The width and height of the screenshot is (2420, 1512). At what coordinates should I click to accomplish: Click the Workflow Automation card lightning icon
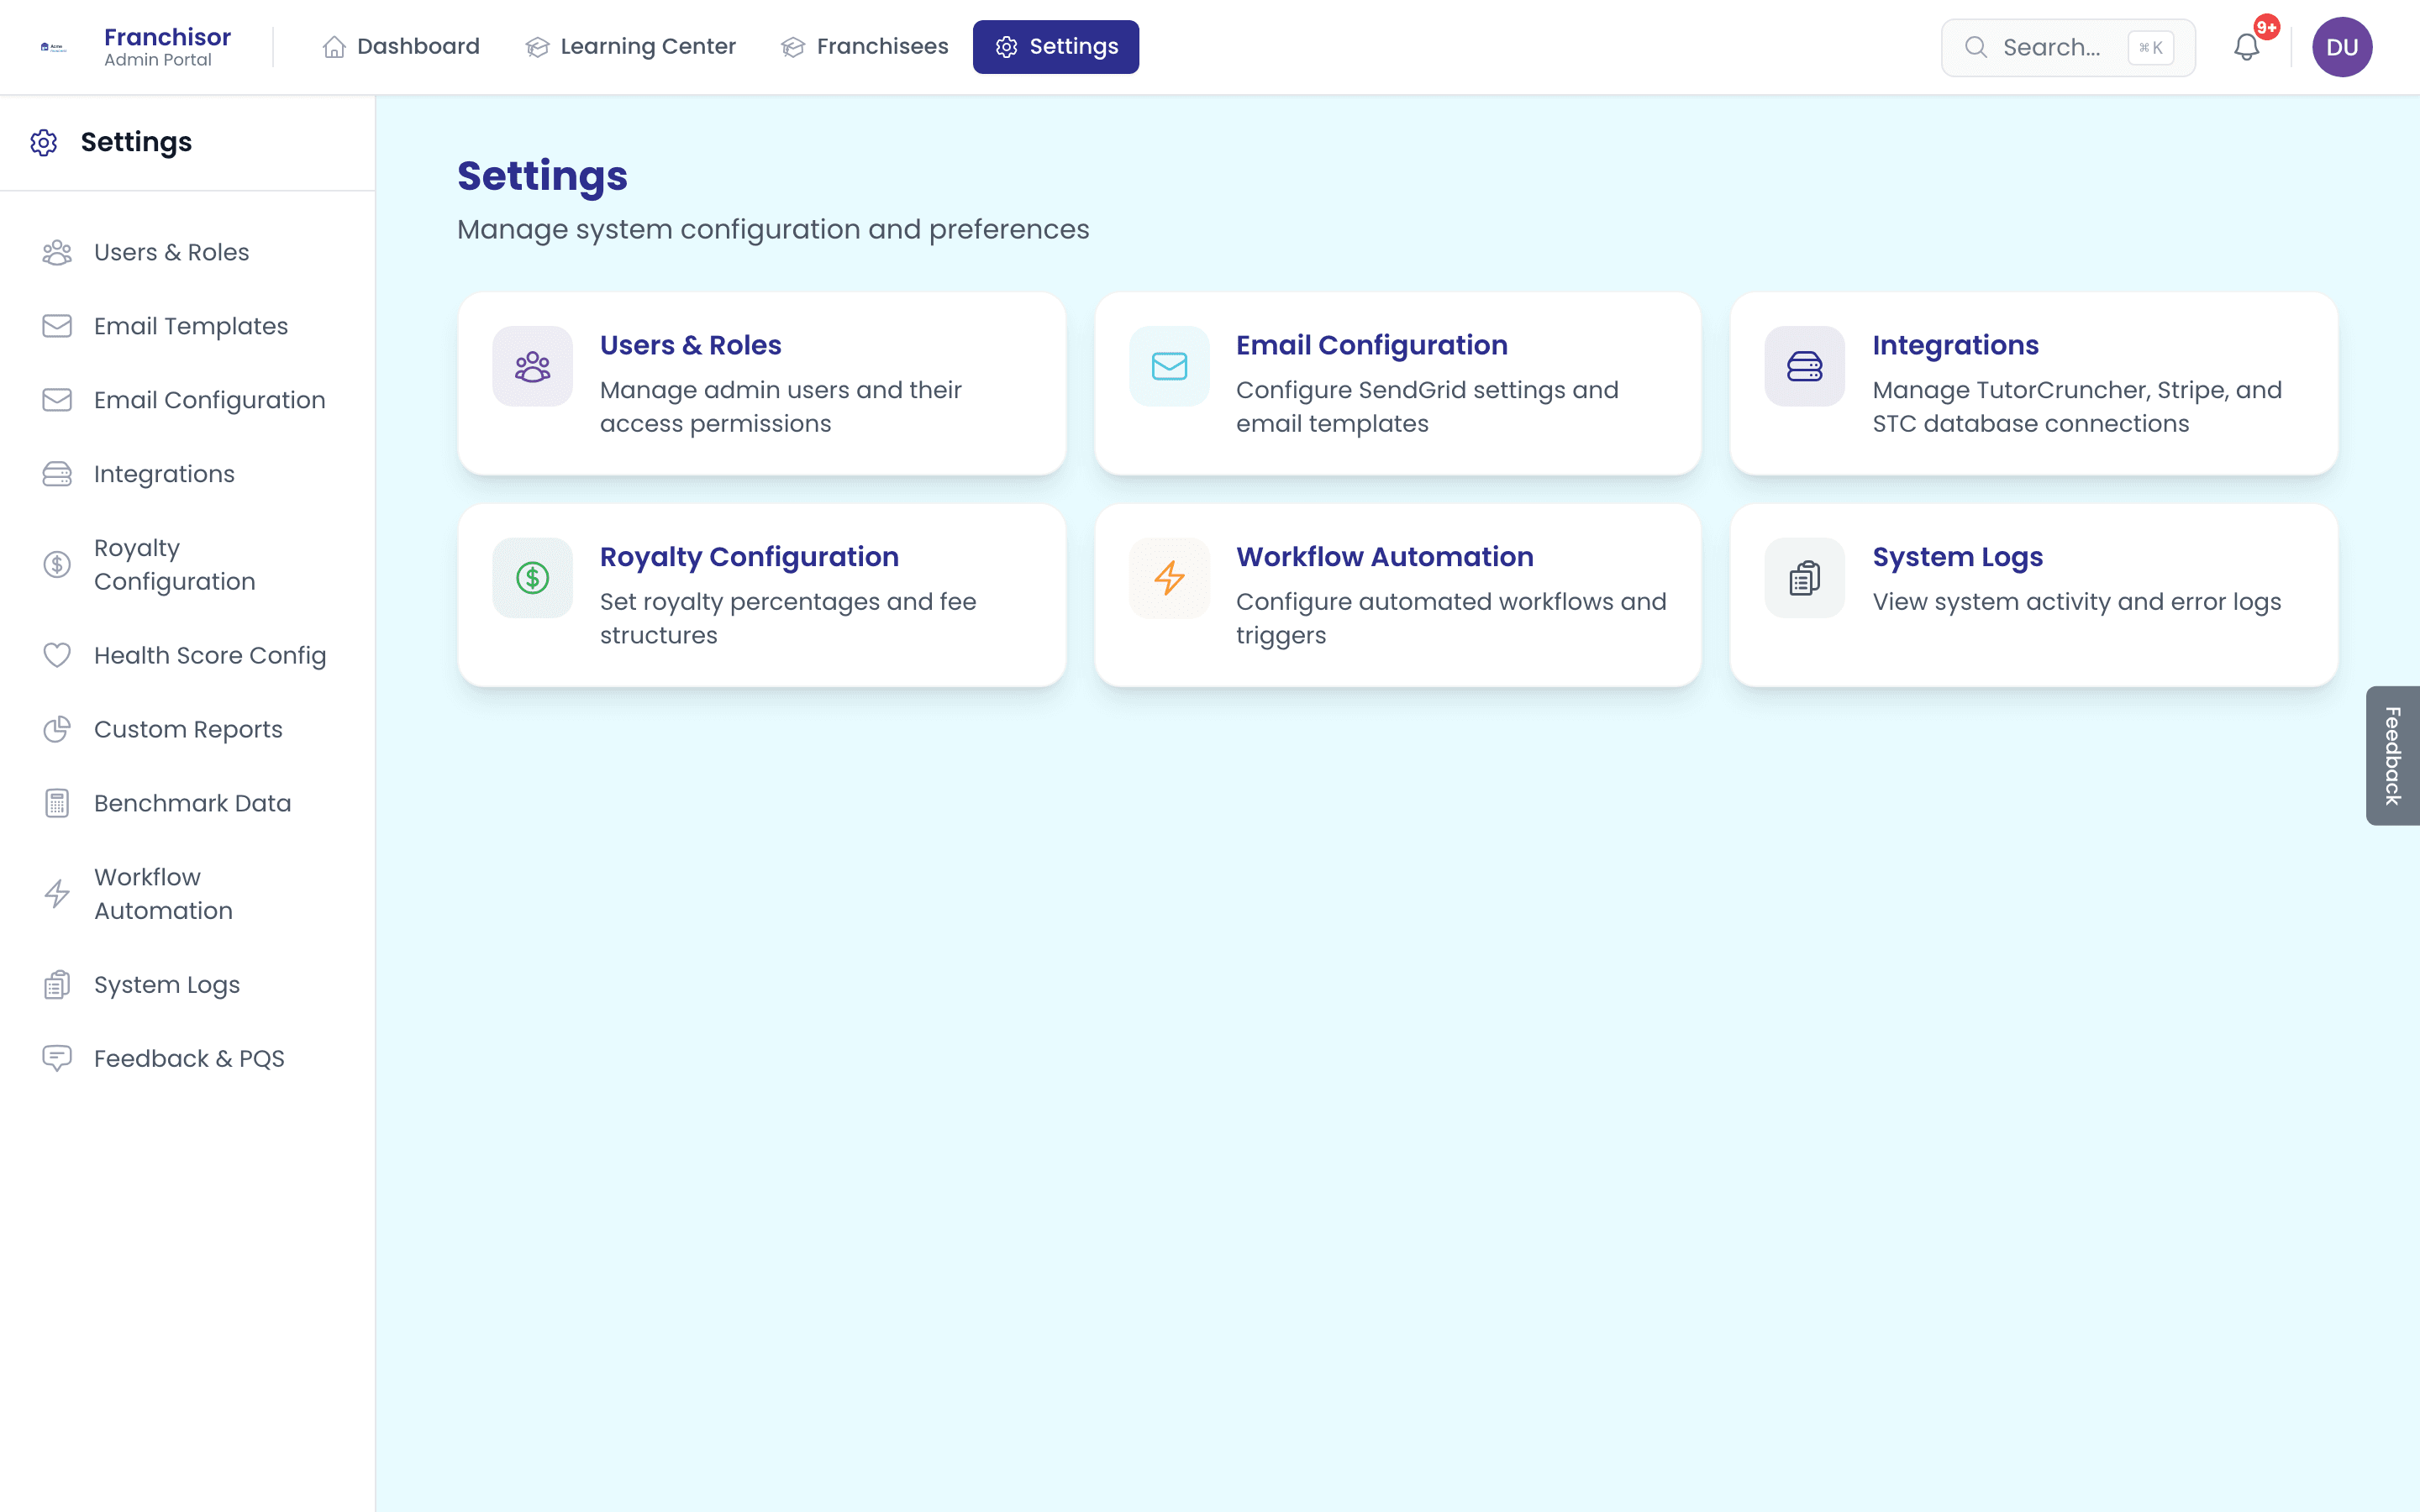(x=1169, y=578)
